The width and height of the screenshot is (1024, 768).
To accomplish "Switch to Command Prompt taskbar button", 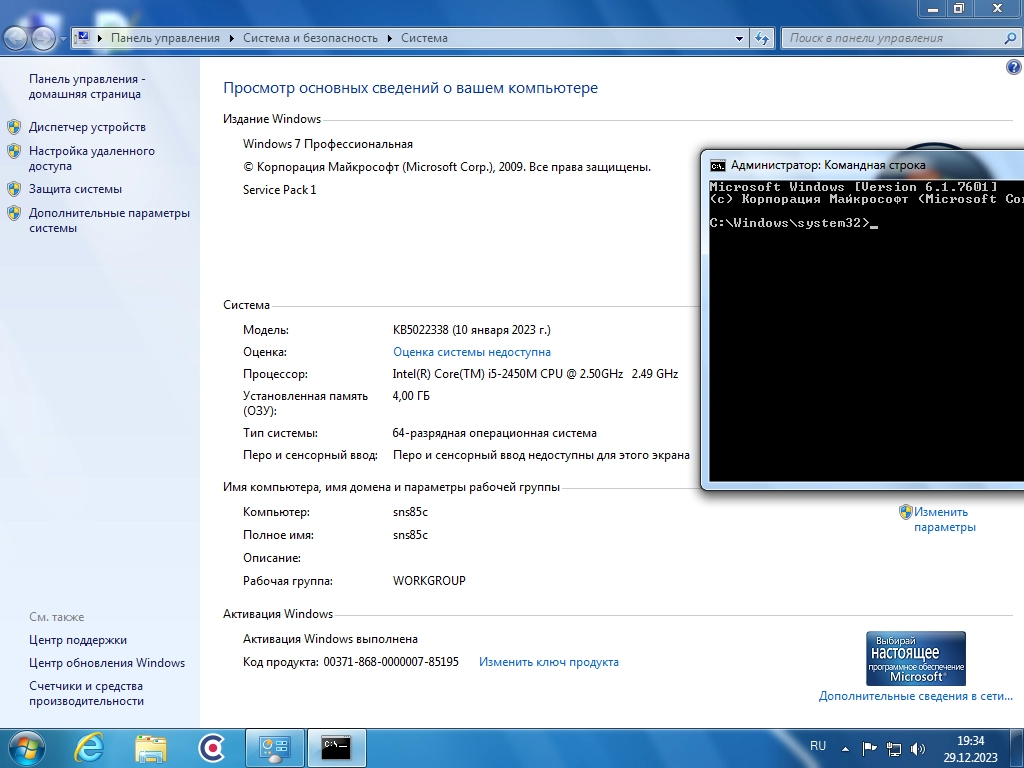I will coord(336,748).
